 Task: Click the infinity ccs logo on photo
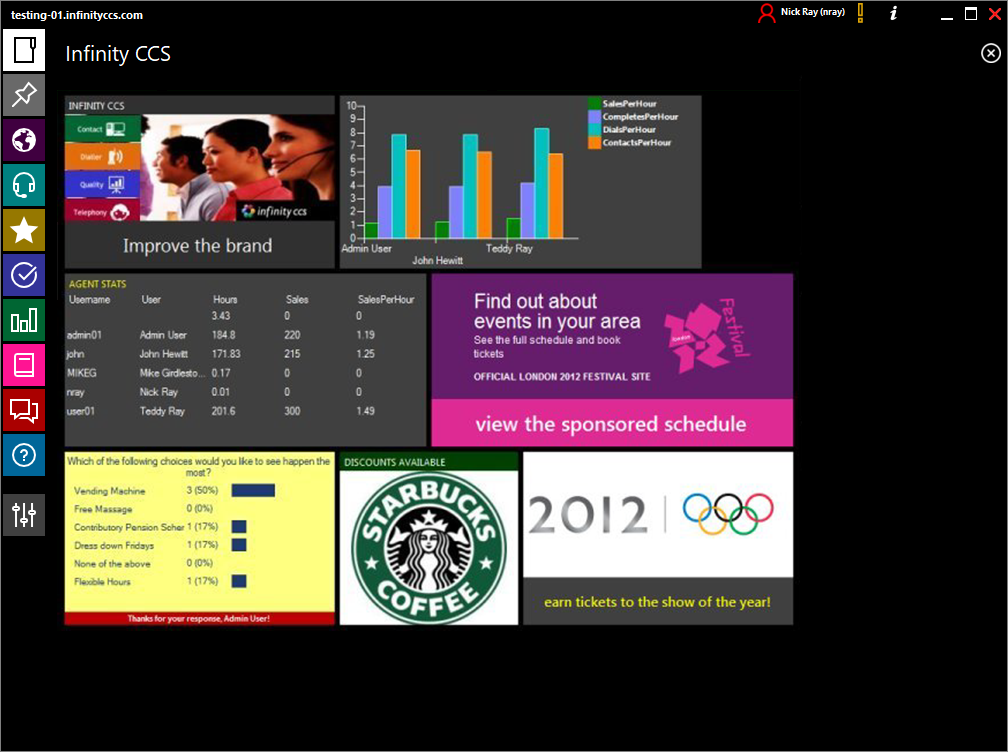(x=274, y=211)
